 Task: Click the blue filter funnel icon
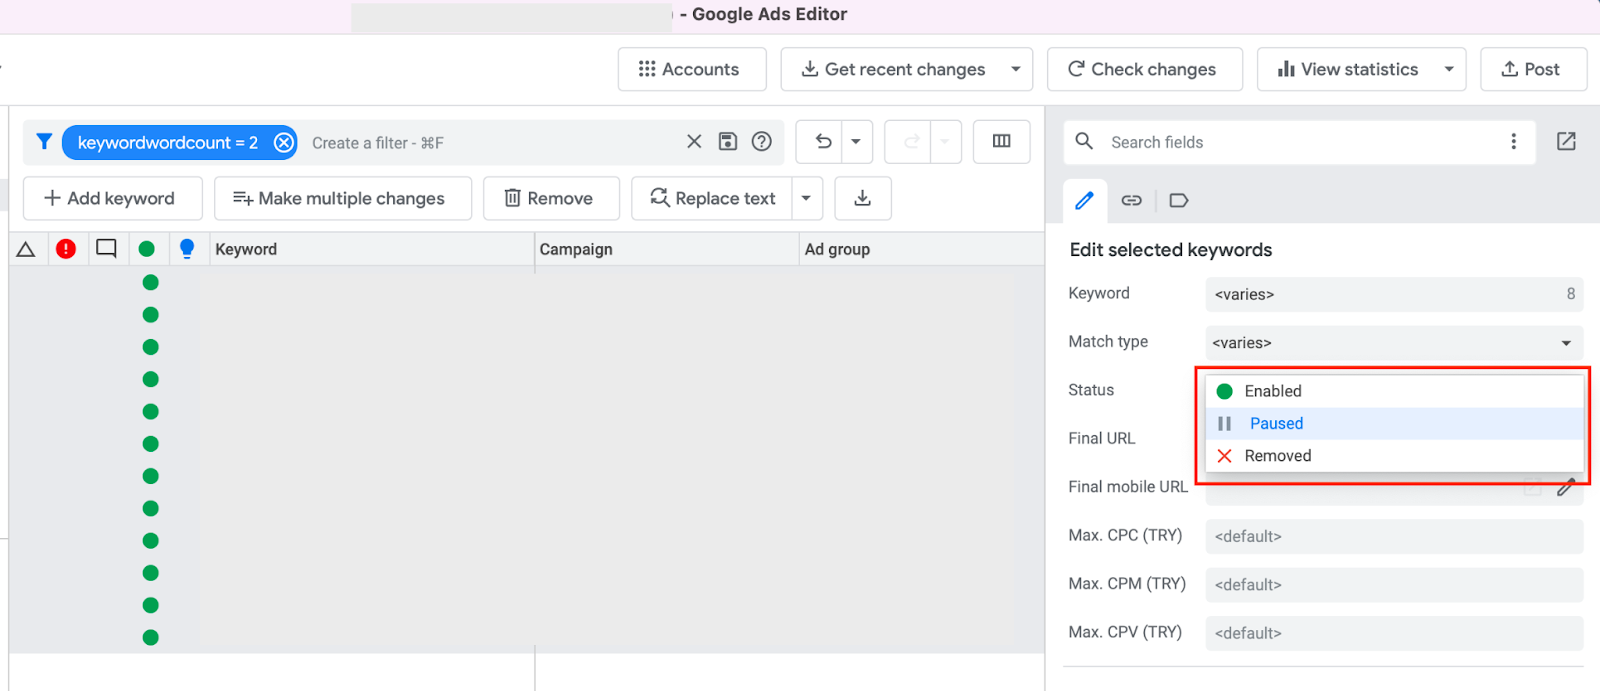(x=44, y=142)
